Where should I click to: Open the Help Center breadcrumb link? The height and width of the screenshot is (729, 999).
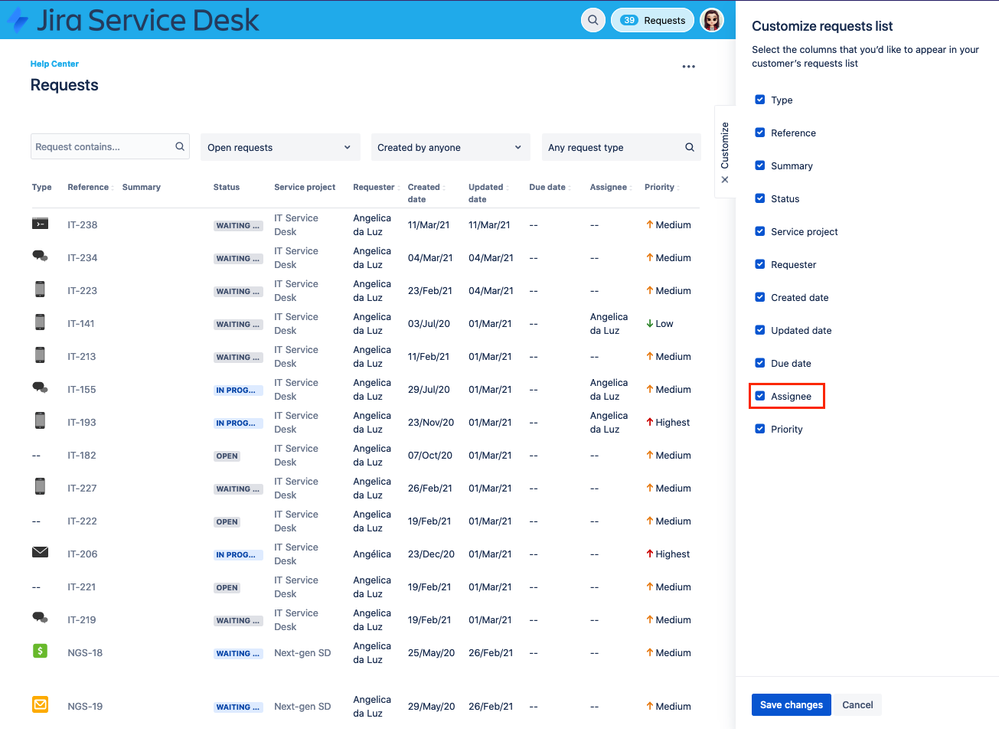[x=55, y=64]
